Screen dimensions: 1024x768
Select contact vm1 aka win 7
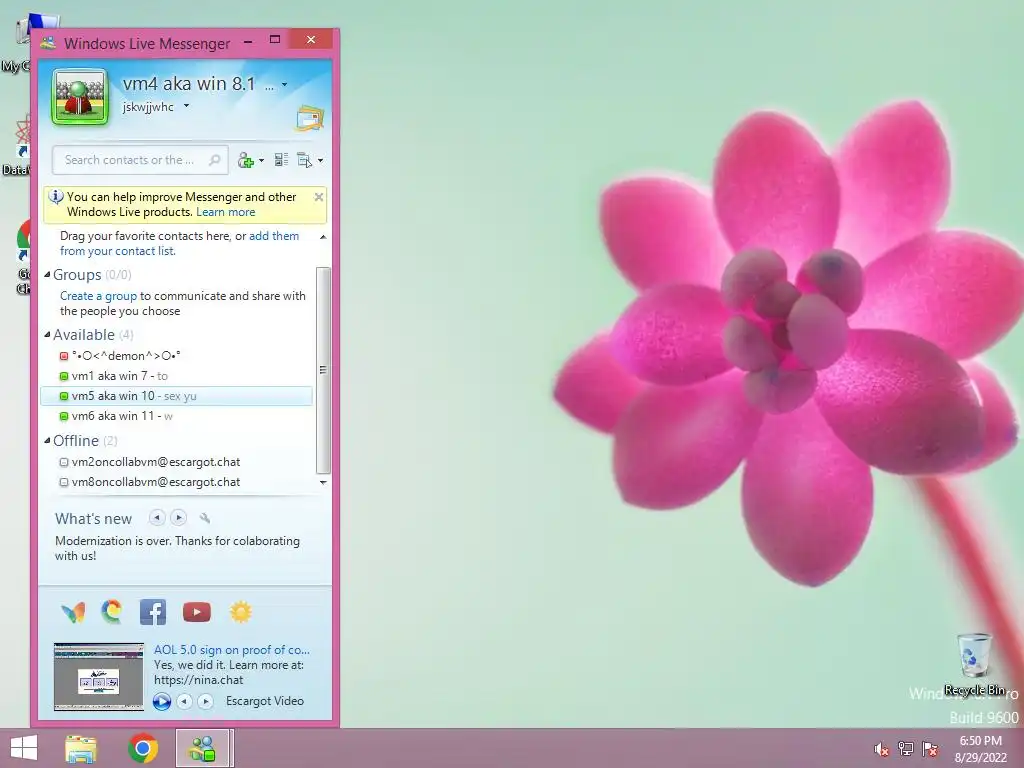click(x=176, y=376)
